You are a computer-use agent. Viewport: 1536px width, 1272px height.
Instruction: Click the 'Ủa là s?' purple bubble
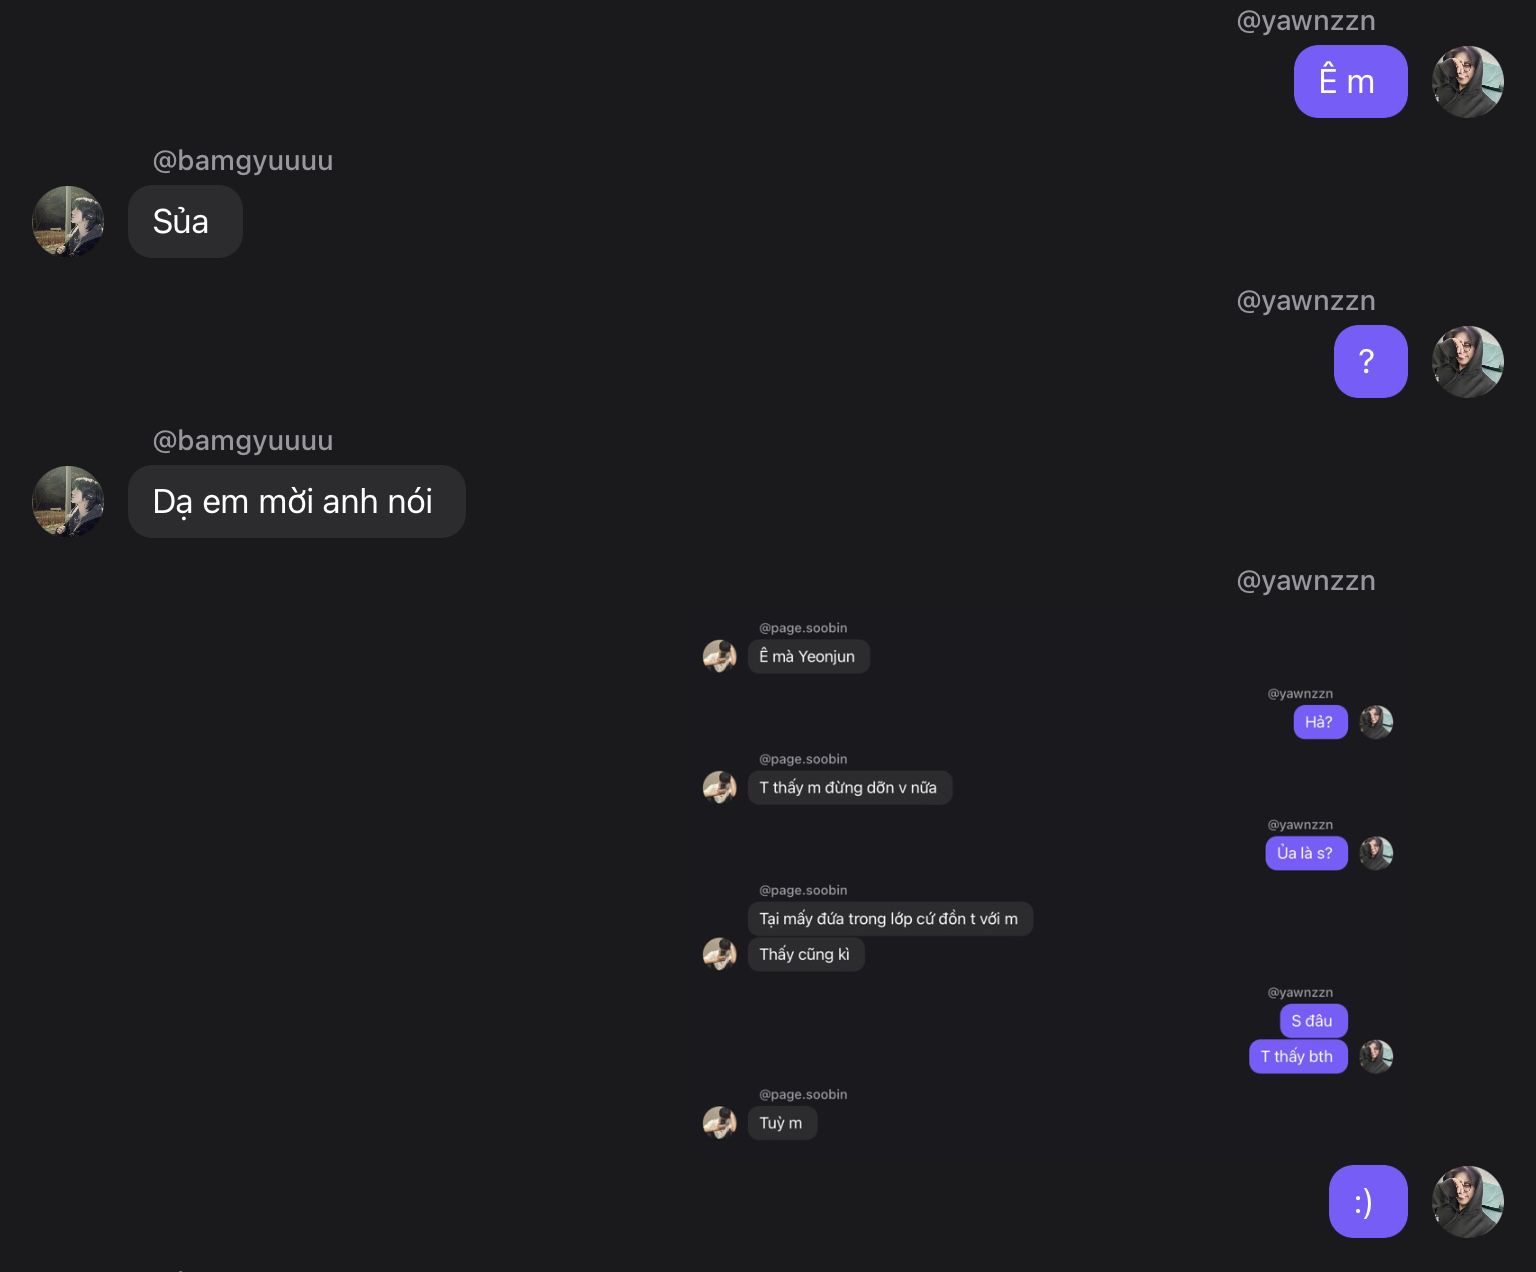coord(1306,853)
